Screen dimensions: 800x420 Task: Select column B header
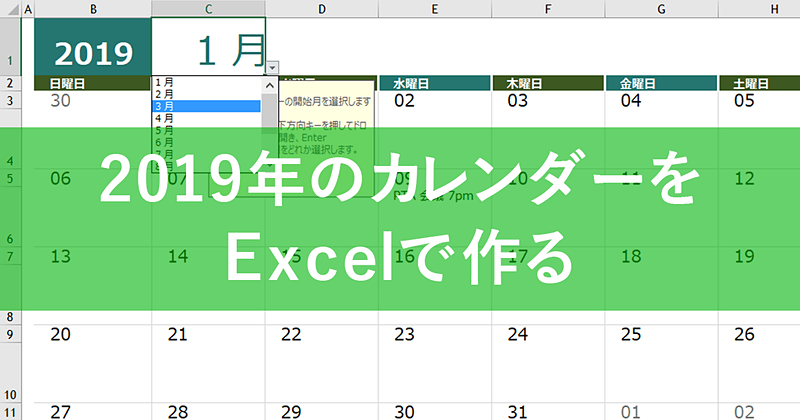click(x=93, y=8)
